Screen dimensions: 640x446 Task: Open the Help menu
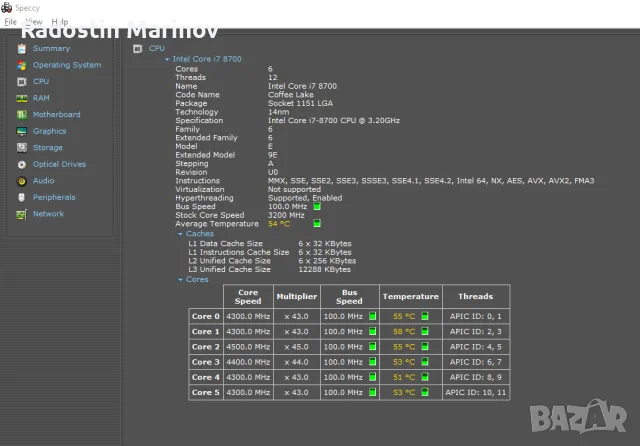click(60, 22)
